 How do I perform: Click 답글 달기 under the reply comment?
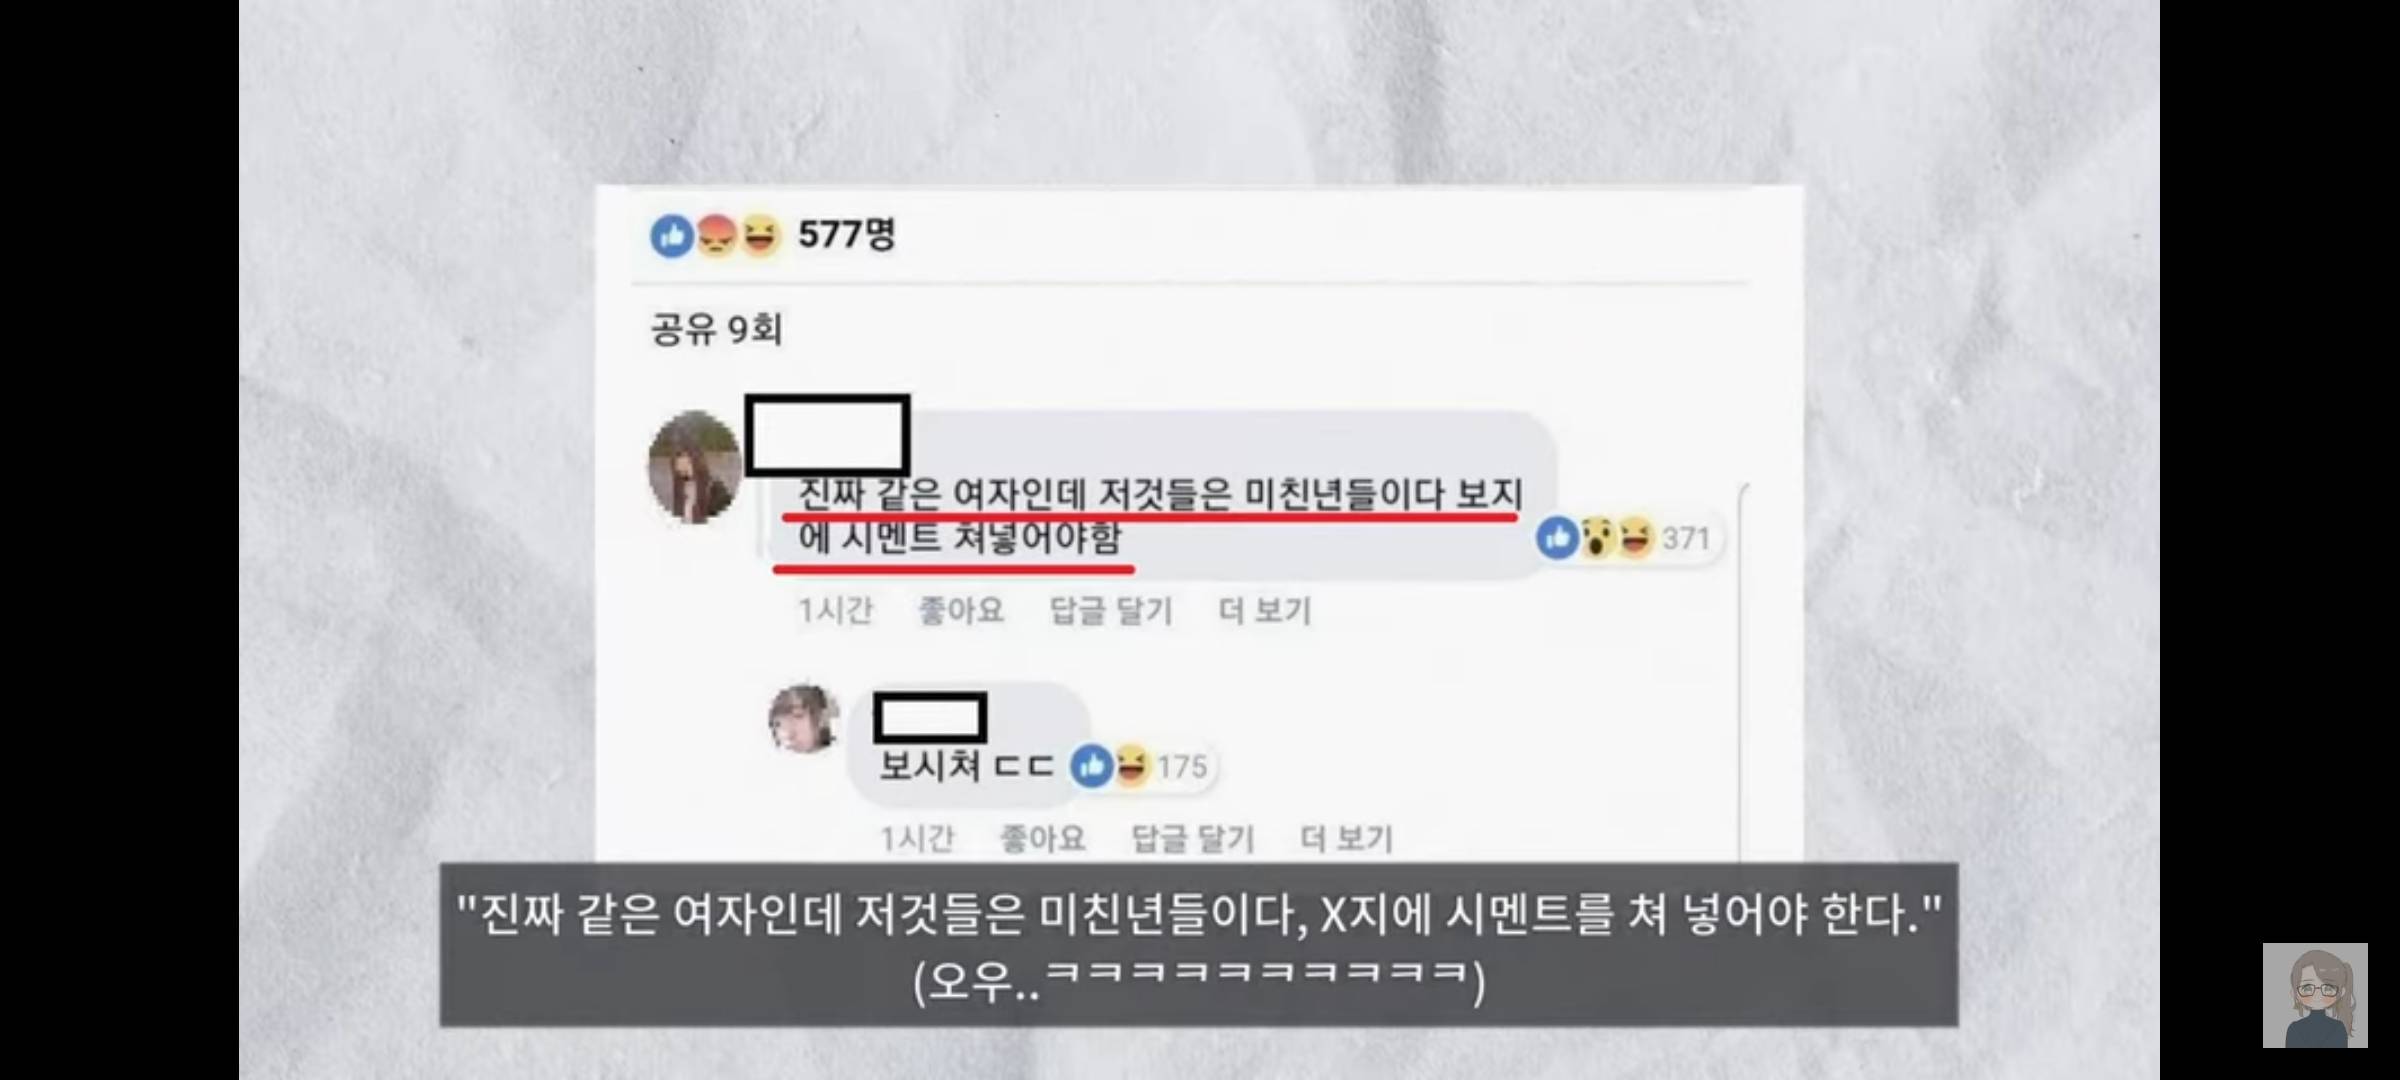coord(1193,838)
